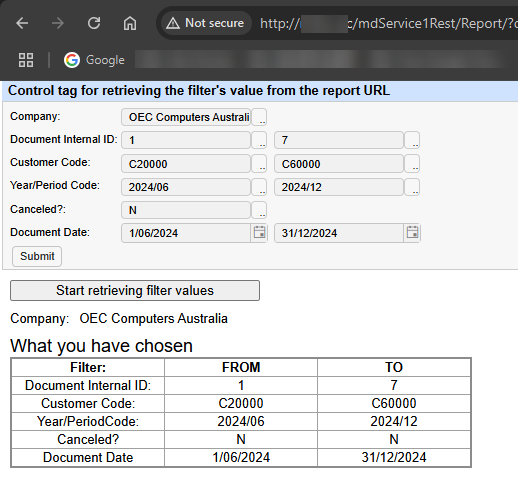Open calendar picker for 1/06/2024 date
This screenshot has height=489, width=518.
click(259, 232)
